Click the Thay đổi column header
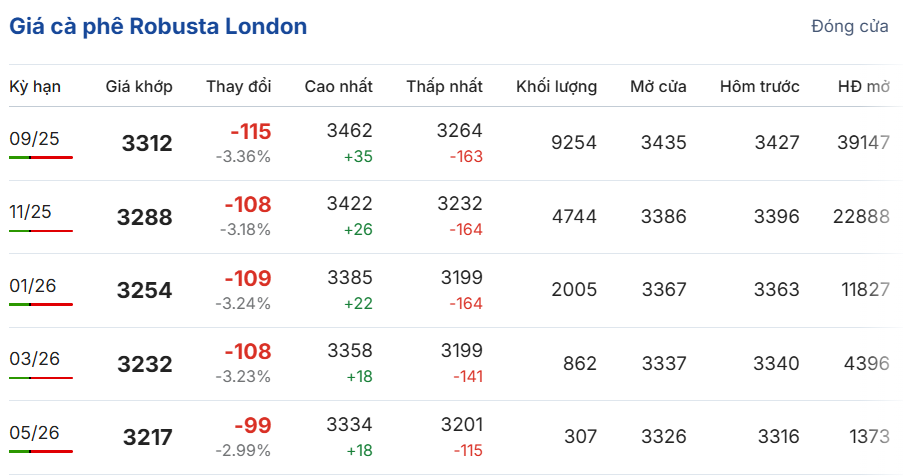 238,87
